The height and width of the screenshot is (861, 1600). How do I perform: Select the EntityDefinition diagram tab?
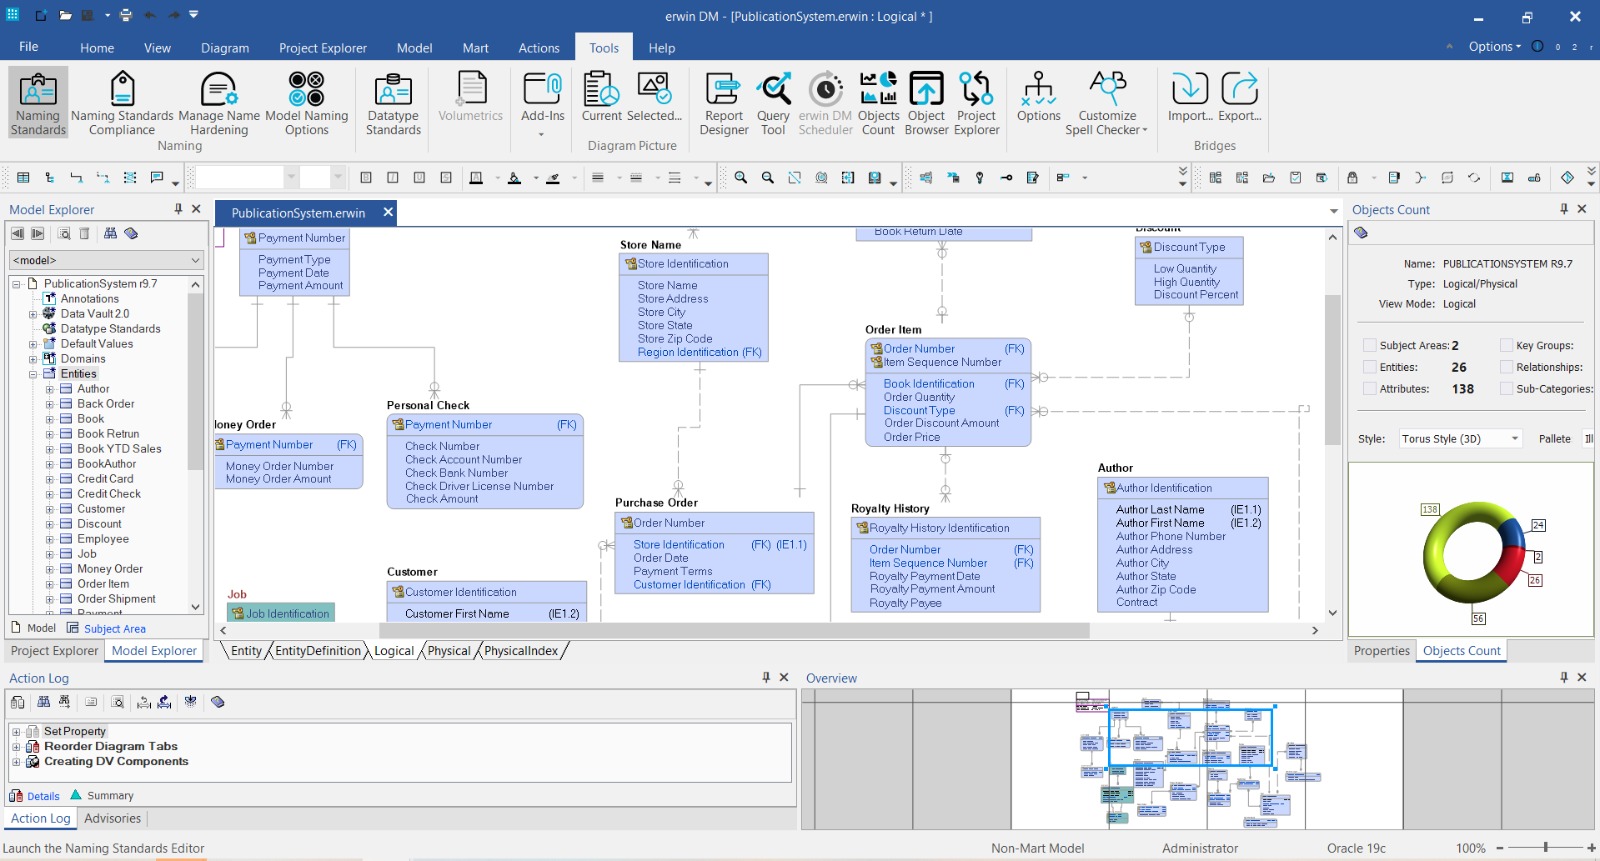pos(317,651)
